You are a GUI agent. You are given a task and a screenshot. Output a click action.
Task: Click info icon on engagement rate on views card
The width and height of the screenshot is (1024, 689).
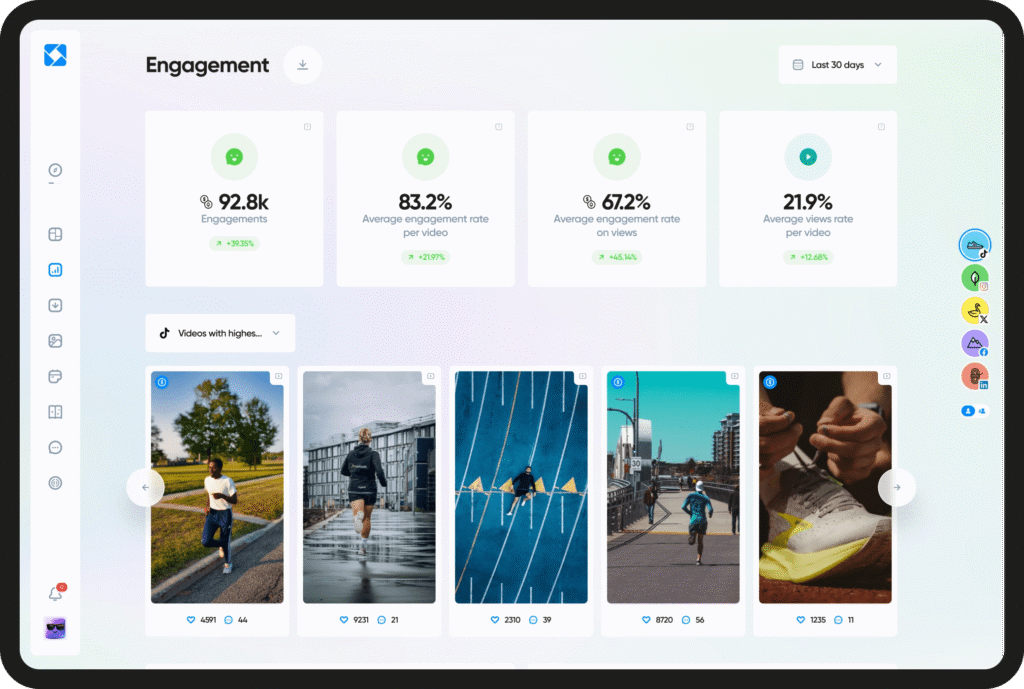pyautogui.click(x=690, y=127)
